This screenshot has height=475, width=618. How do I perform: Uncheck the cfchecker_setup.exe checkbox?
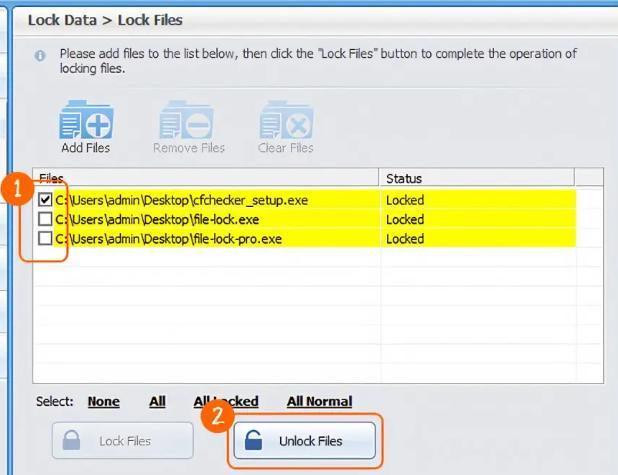pos(46,200)
